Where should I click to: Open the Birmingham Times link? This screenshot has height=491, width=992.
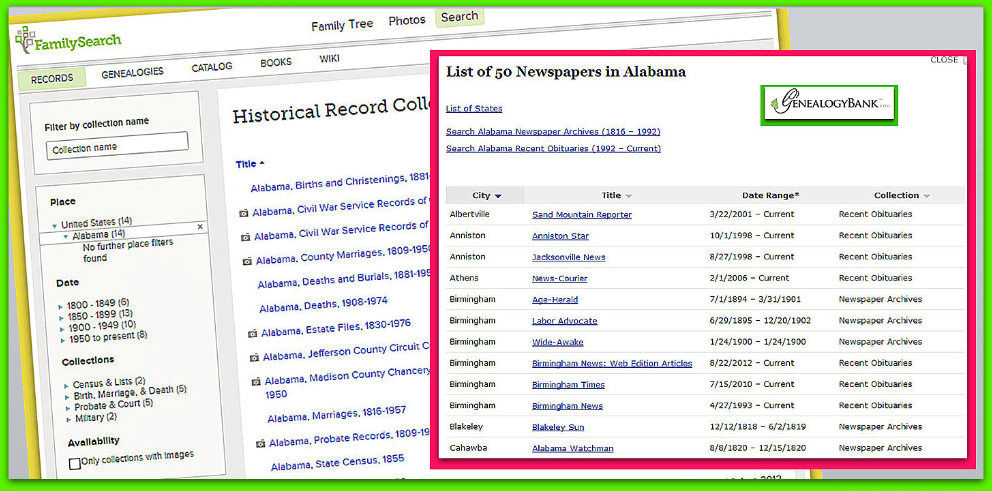(568, 385)
